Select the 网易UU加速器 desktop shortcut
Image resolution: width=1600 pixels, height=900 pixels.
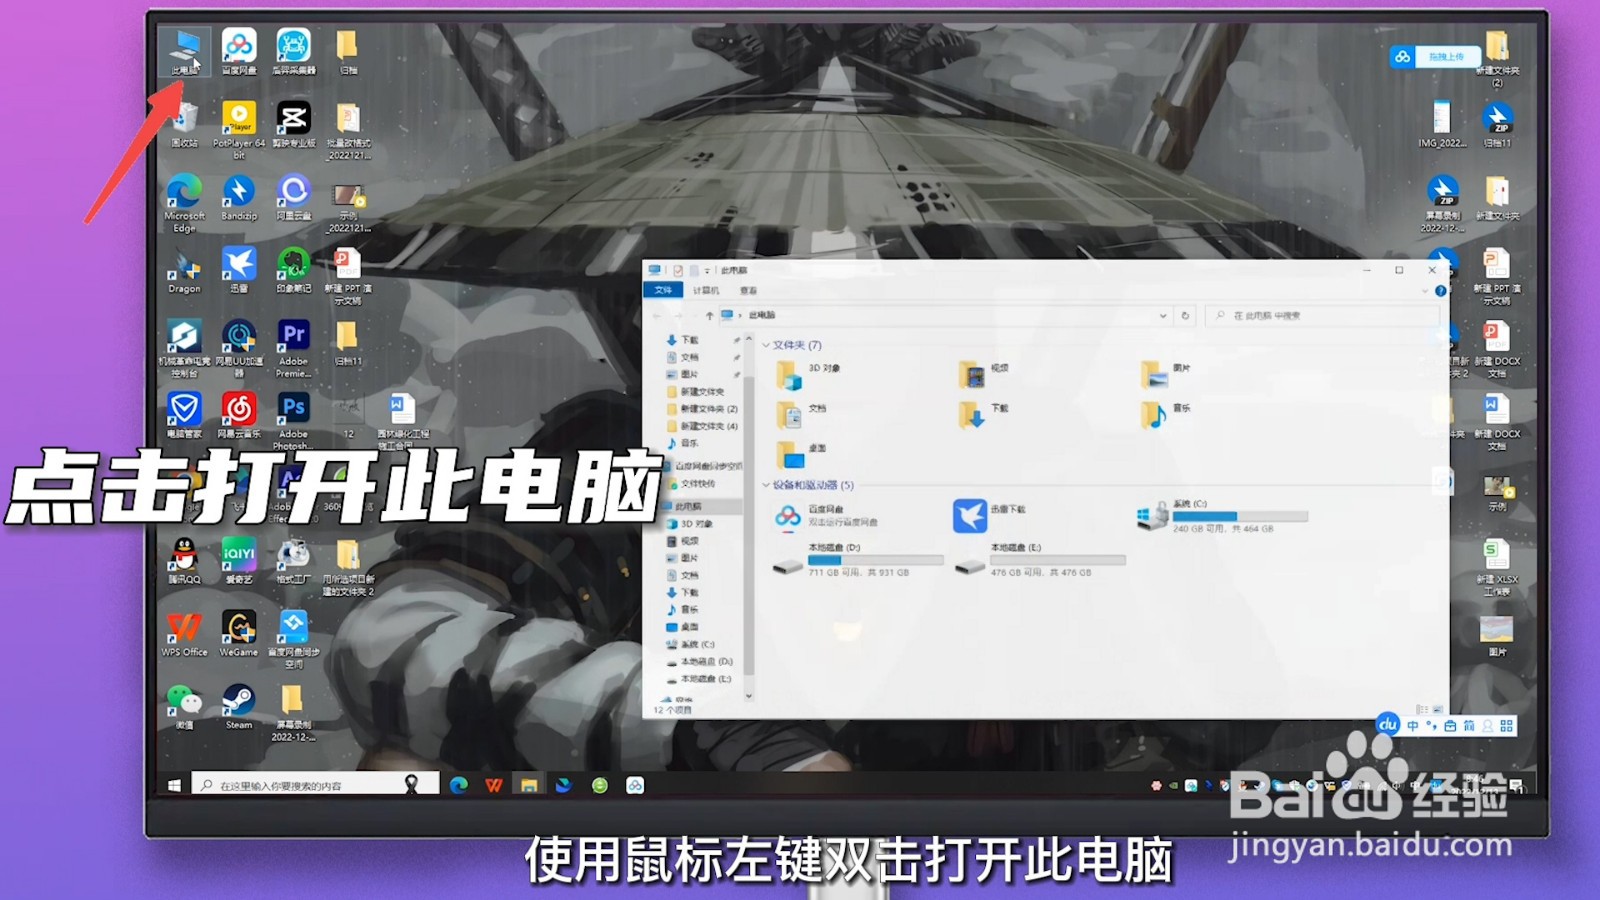coord(239,349)
